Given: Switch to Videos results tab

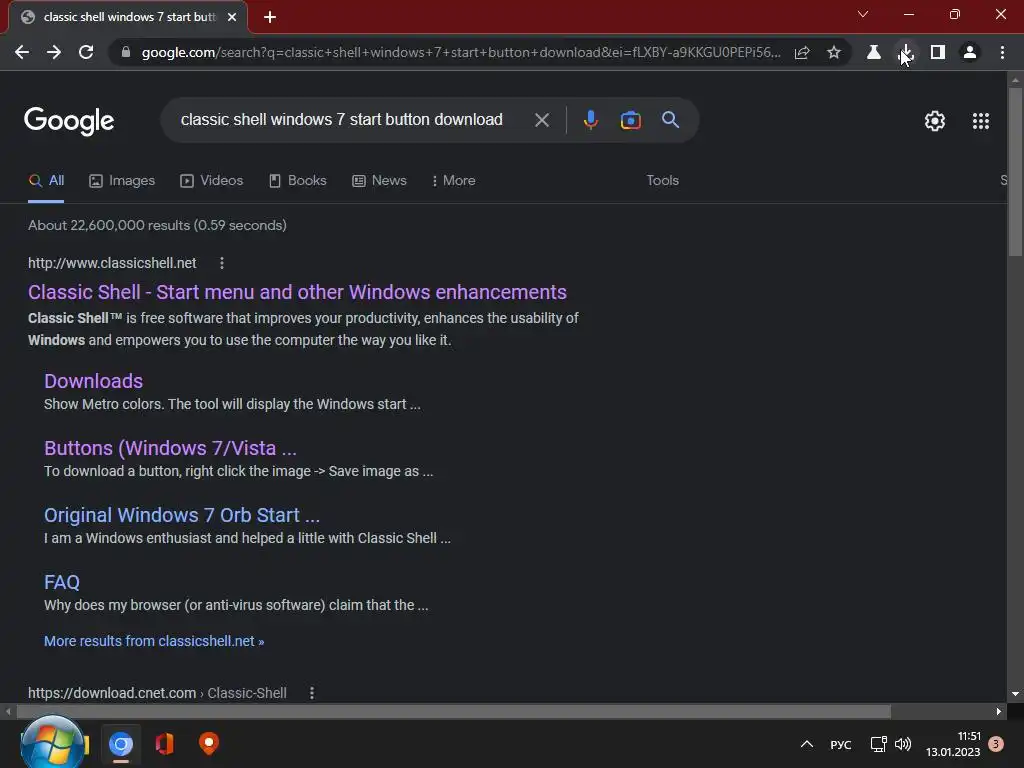Looking at the screenshot, I should [x=212, y=181].
